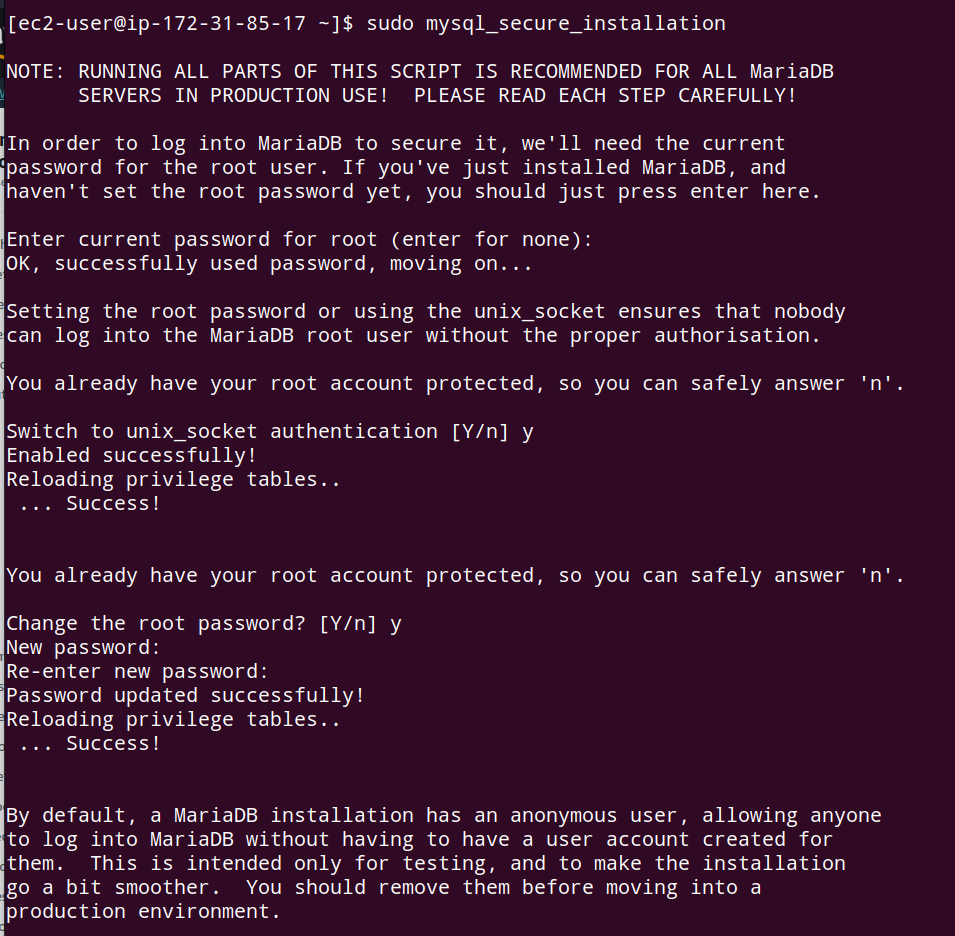Click the NOTE: RUNNING ALL PARTS line
955x936 pixels.
pos(420,71)
